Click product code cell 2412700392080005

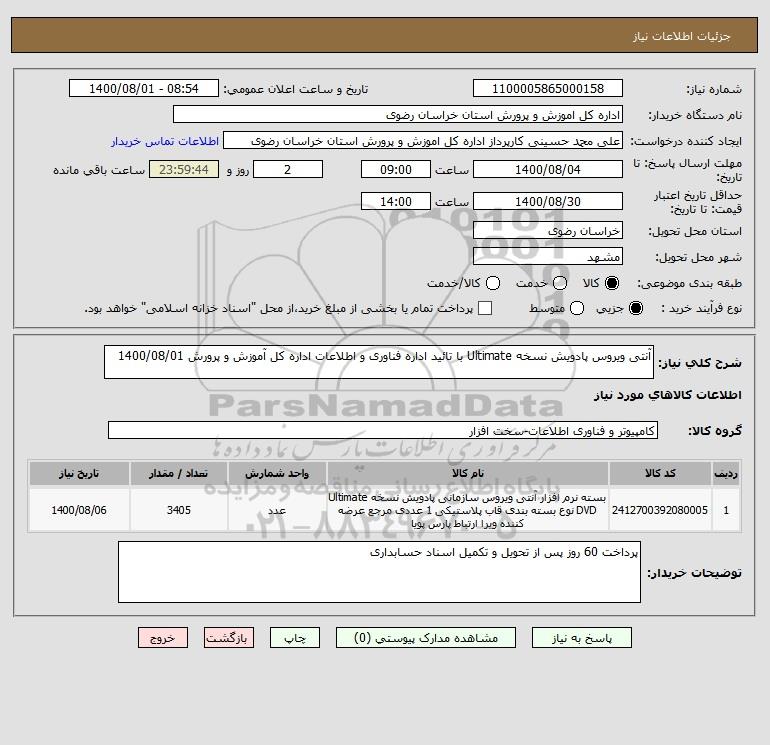pos(660,510)
